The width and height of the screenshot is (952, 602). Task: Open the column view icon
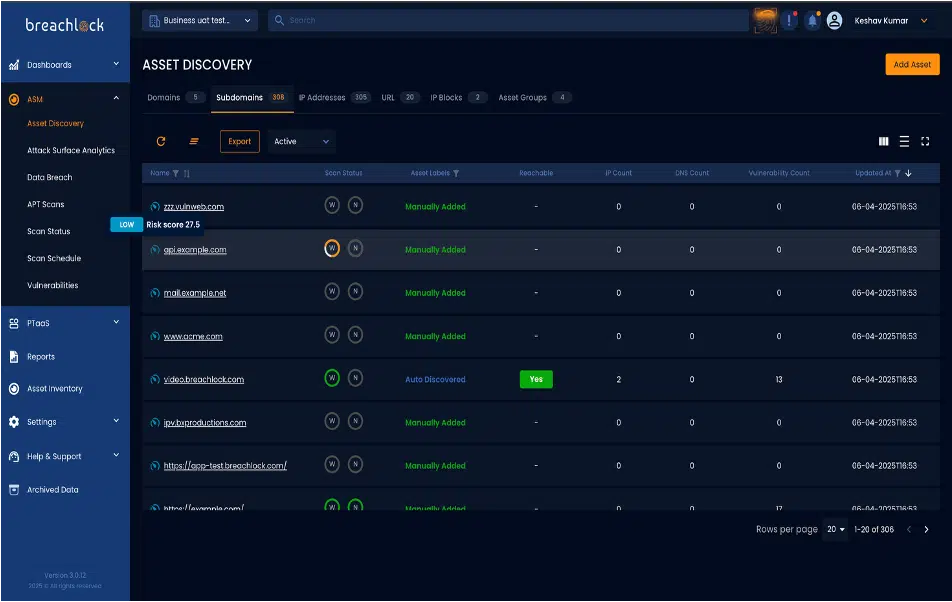pos(883,141)
